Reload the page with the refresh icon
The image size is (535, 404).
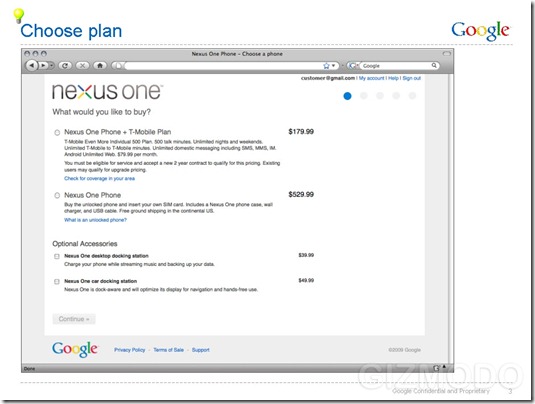[x=65, y=66]
